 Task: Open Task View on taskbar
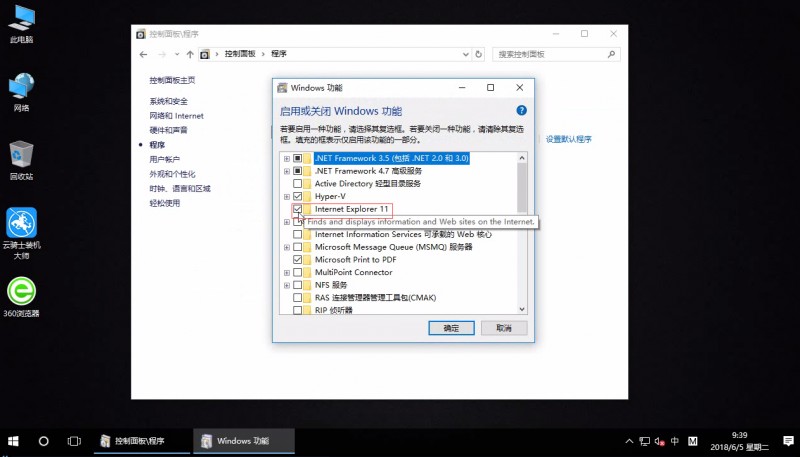tap(74, 441)
